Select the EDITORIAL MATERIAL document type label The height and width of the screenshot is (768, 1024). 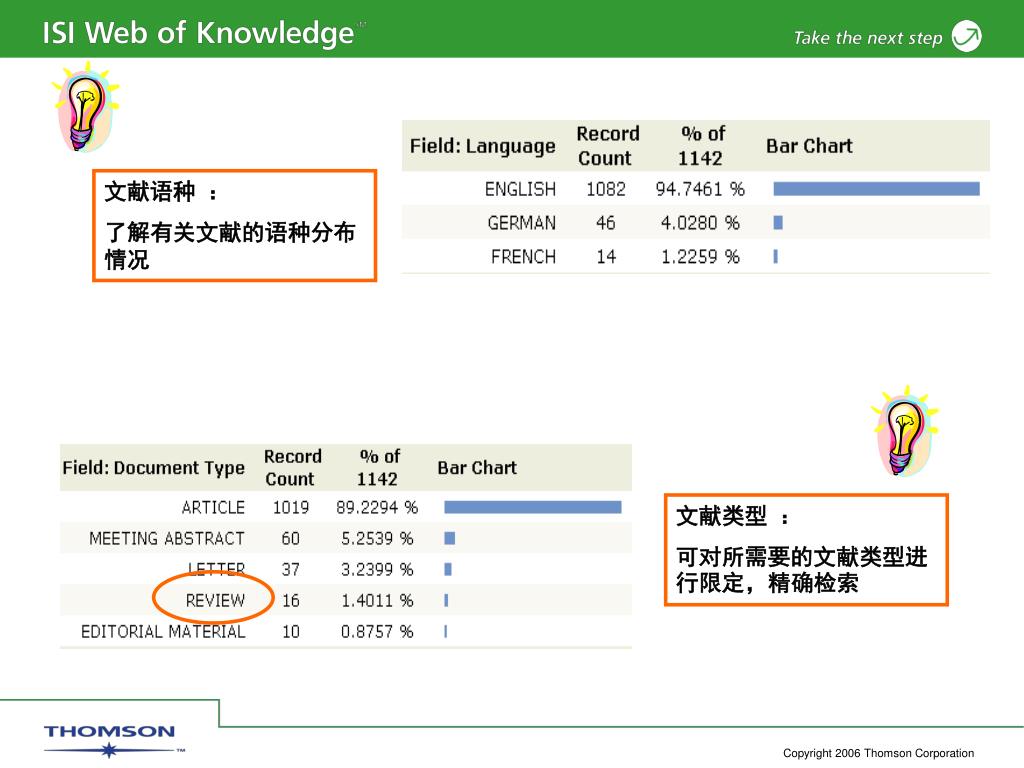(x=163, y=632)
